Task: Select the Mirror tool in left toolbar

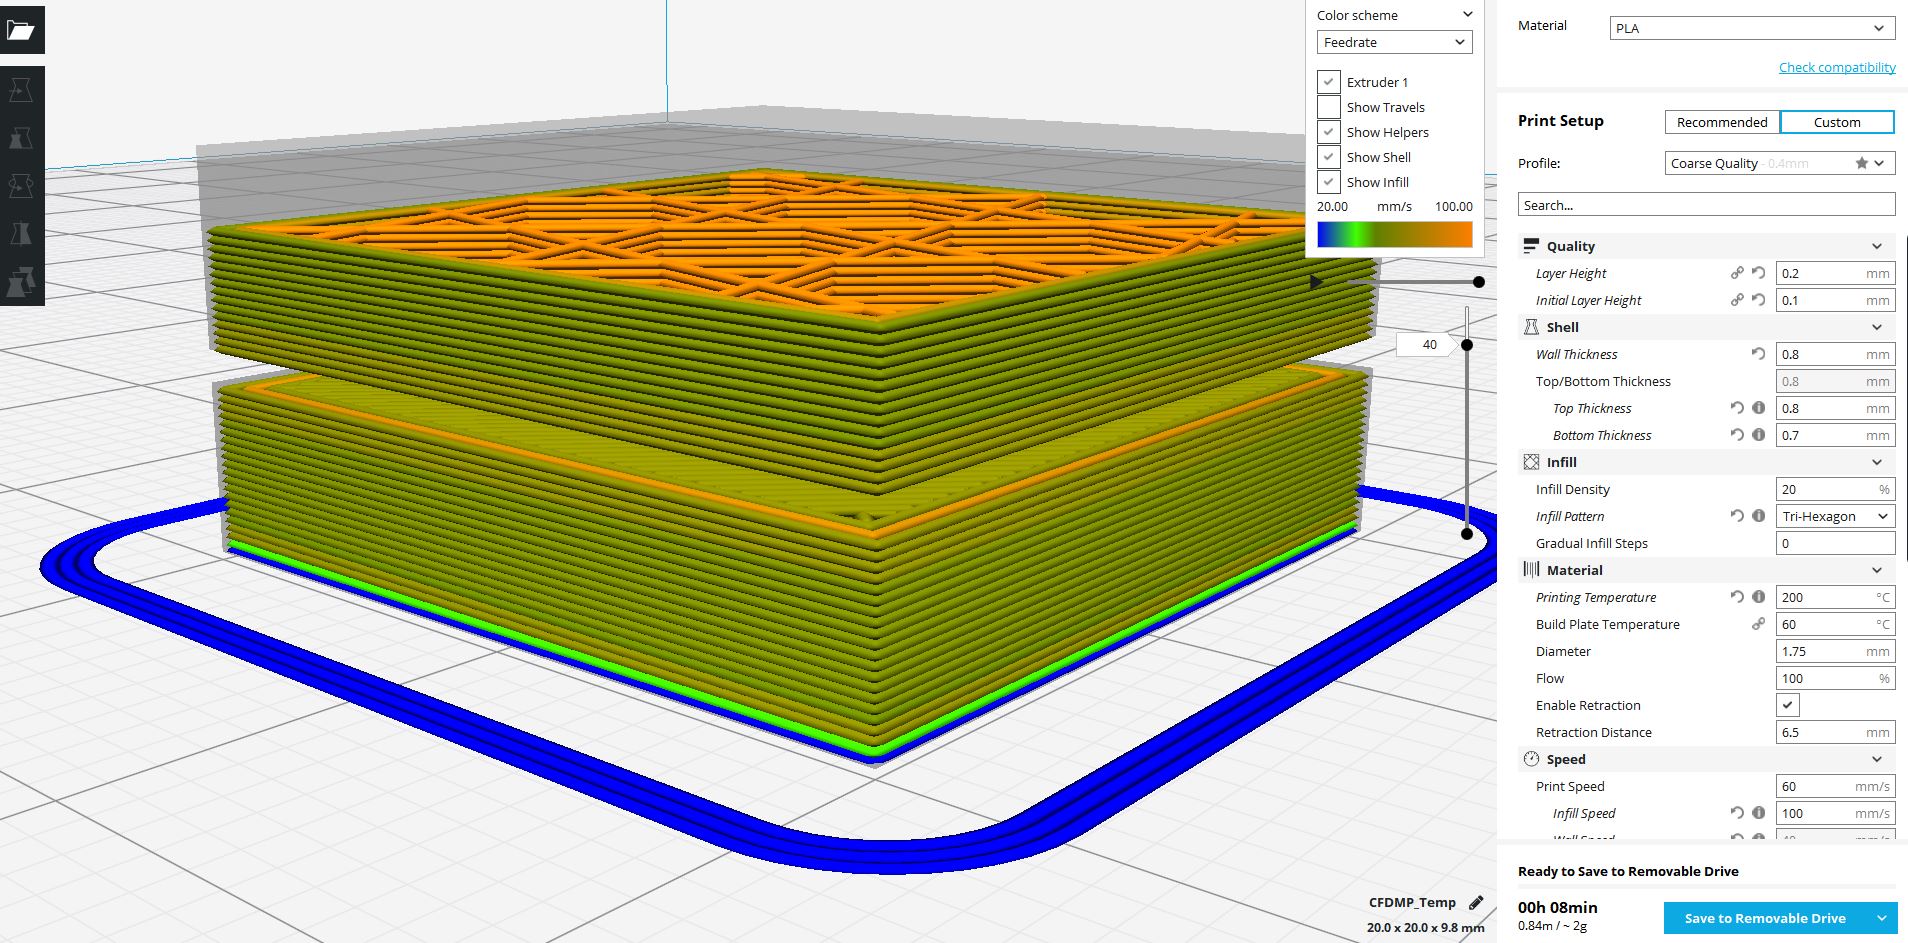Action: [21, 234]
